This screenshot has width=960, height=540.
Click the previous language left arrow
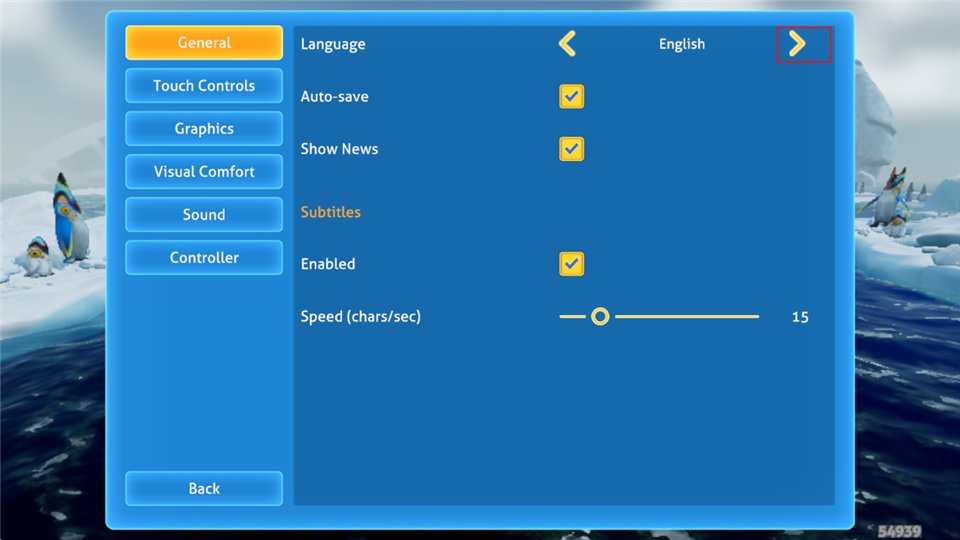pyautogui.click(x=567, y=44)
